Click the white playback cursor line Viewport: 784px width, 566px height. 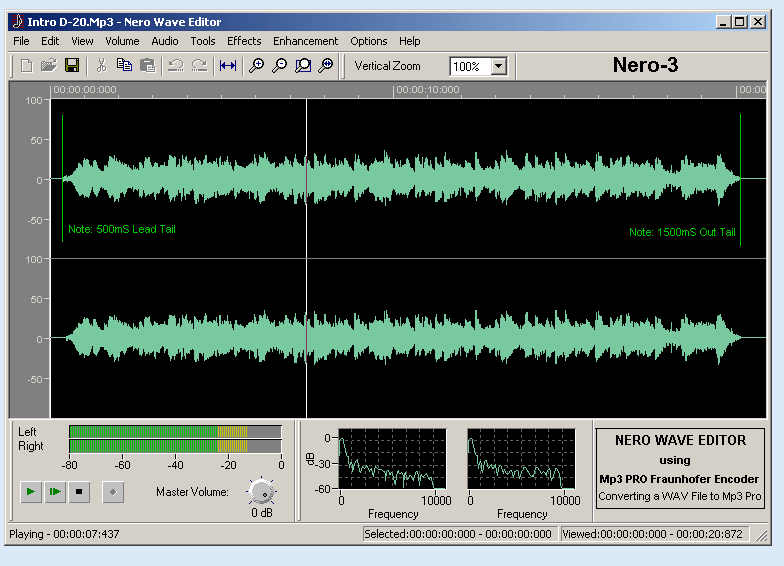pyautogui.click(x=306, y=258)
